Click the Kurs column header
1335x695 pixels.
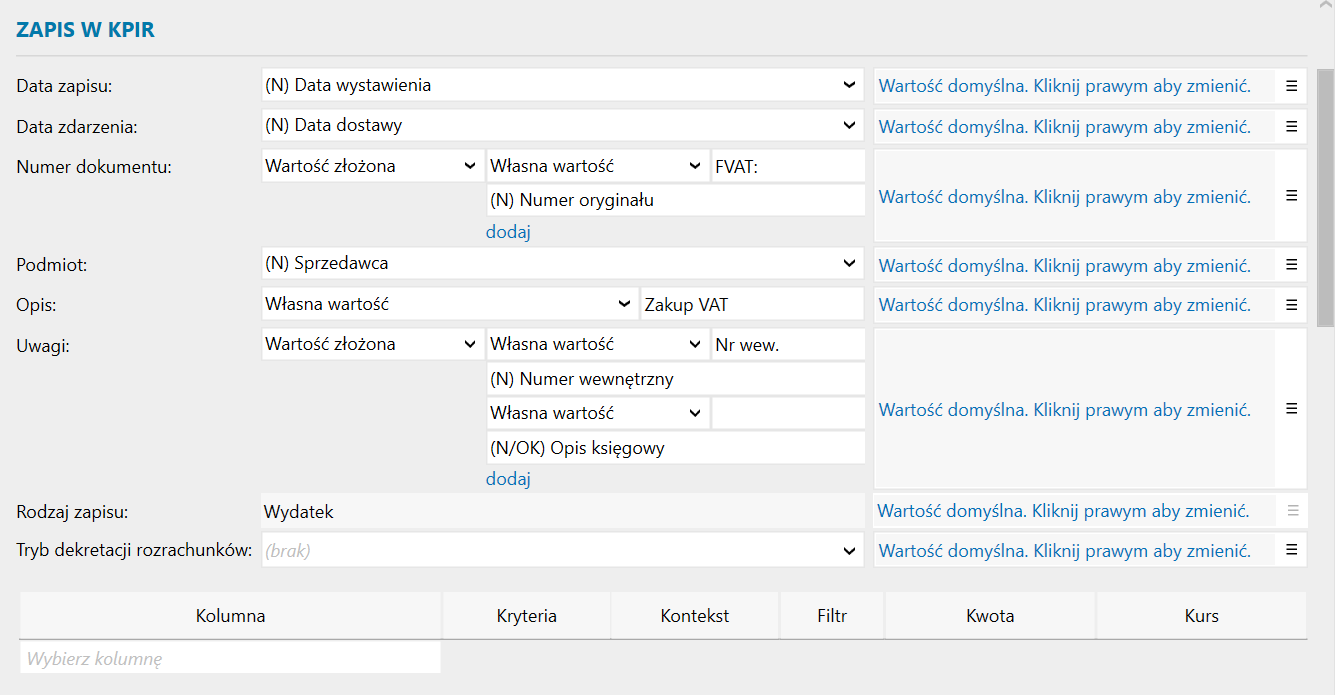click(x=1202, y=615)
